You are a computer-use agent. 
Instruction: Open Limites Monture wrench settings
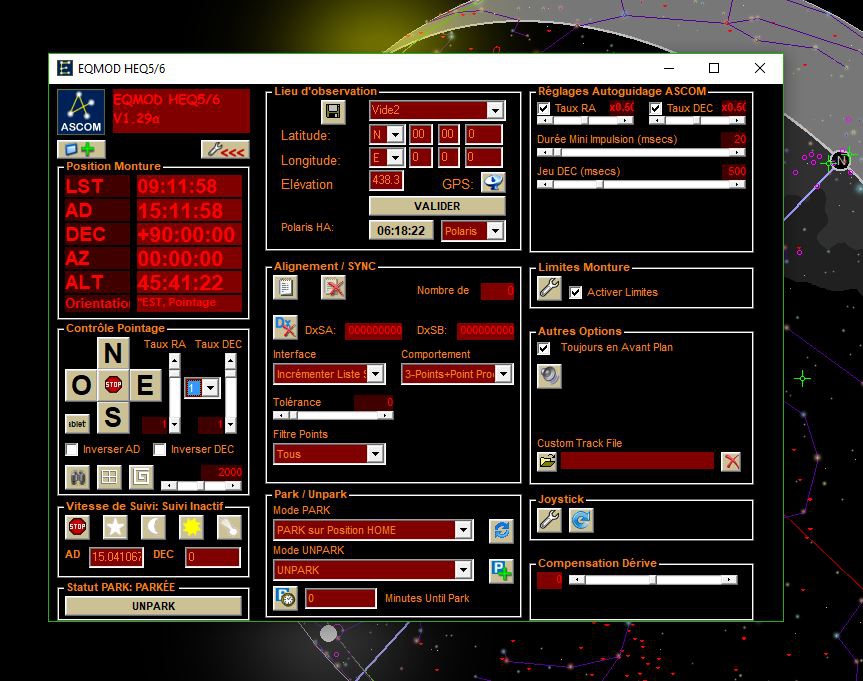point(549,288)
